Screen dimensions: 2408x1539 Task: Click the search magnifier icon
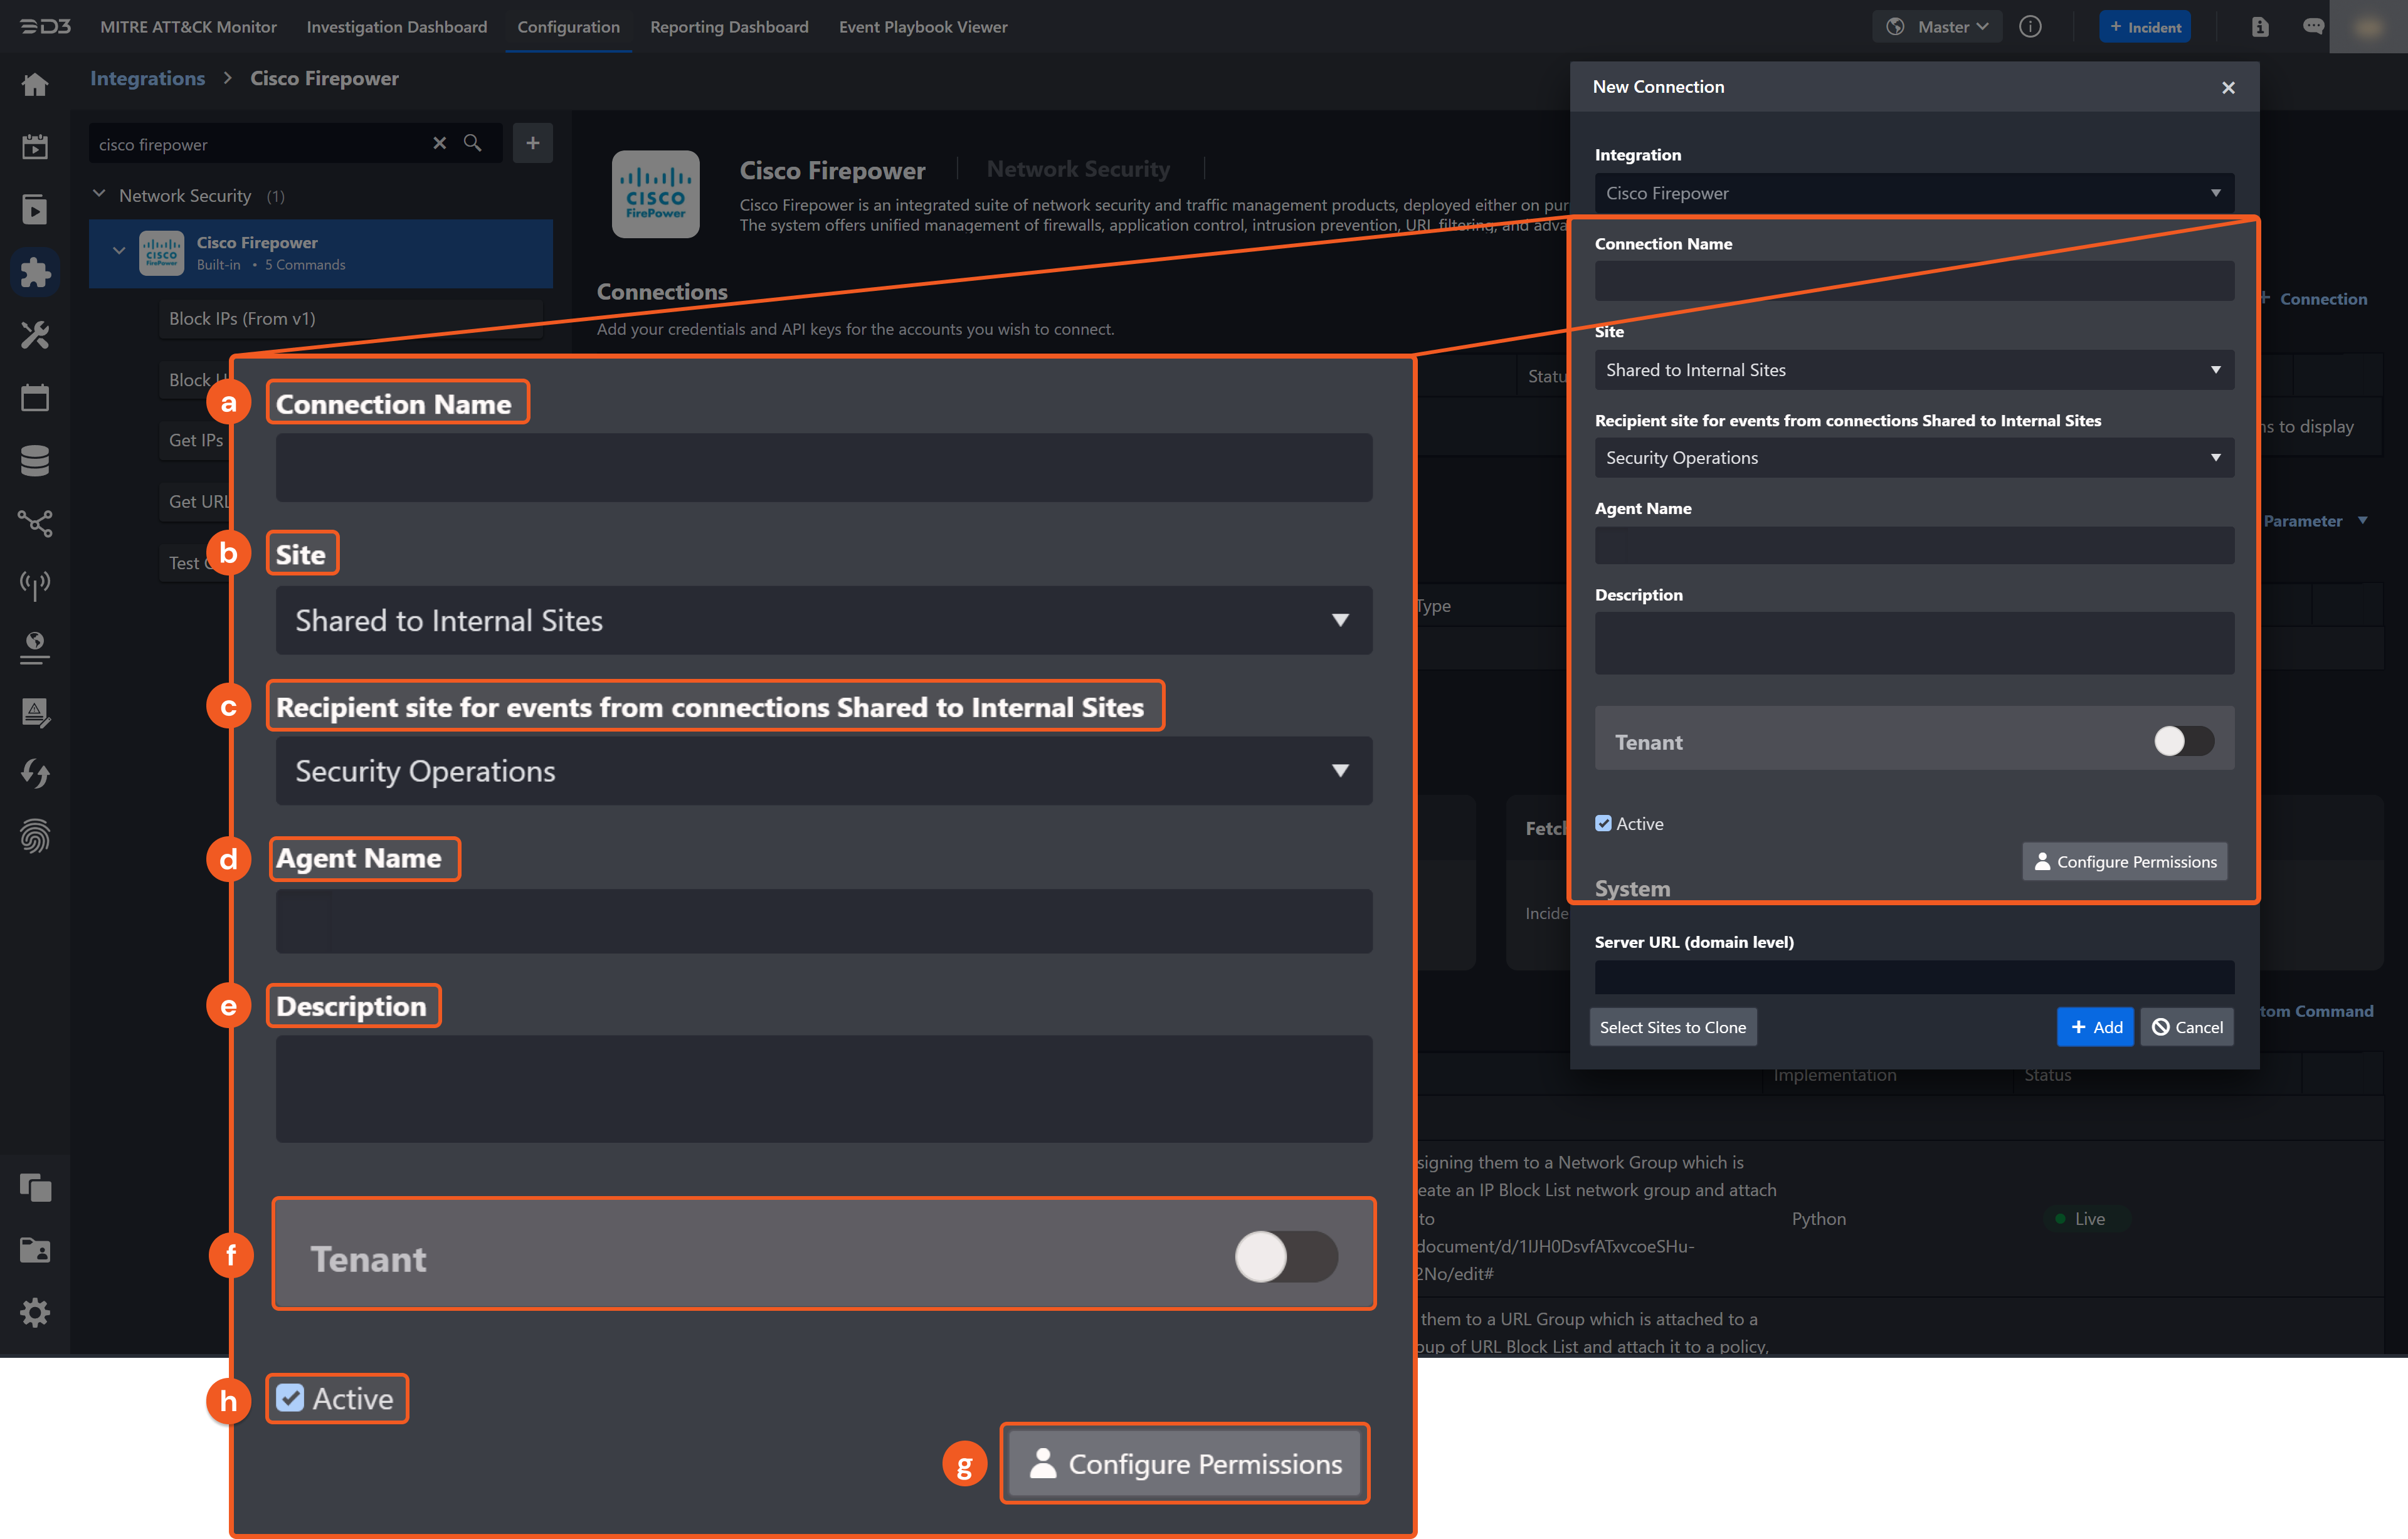pos(473,143)
